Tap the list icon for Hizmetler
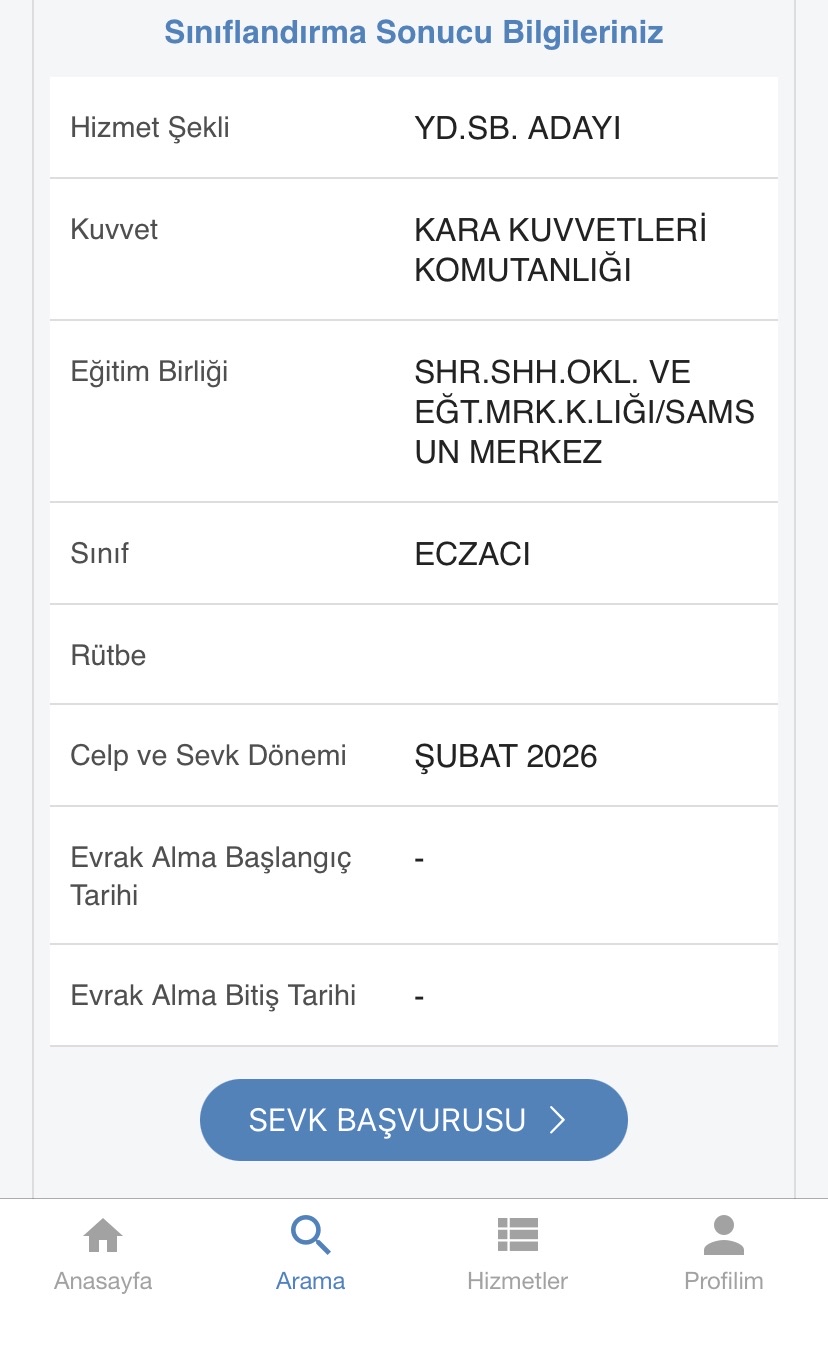 coord(517,1236)
